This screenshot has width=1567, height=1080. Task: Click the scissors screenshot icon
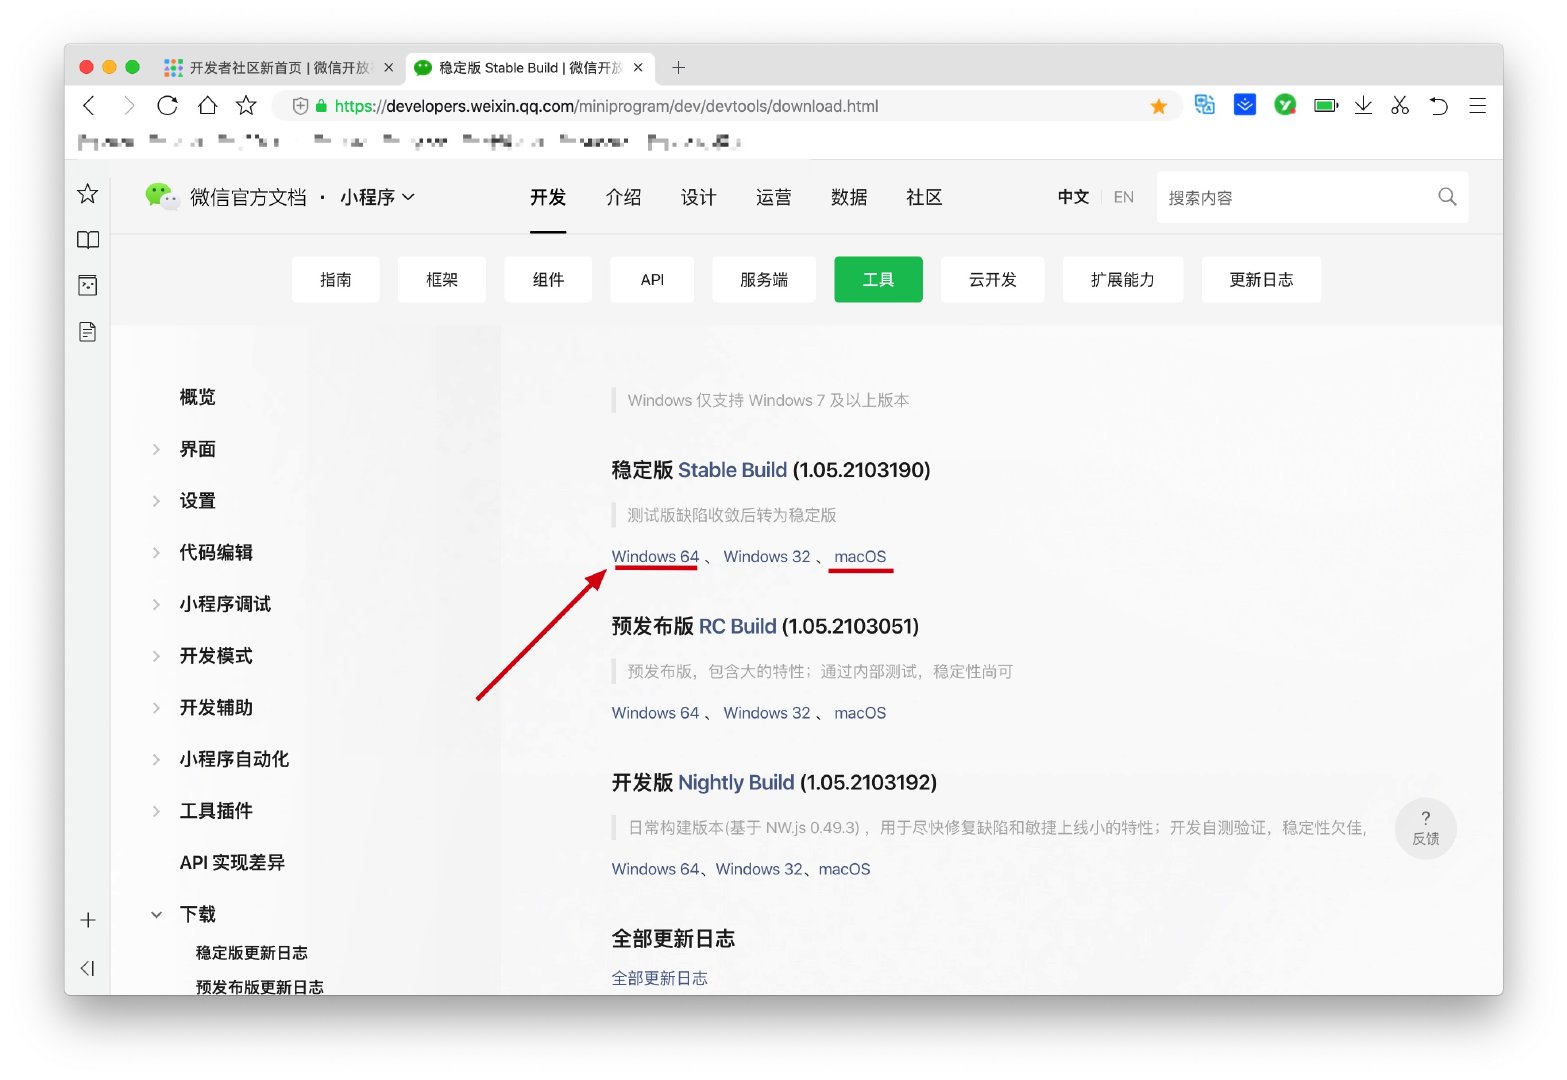click(1400, 105)
